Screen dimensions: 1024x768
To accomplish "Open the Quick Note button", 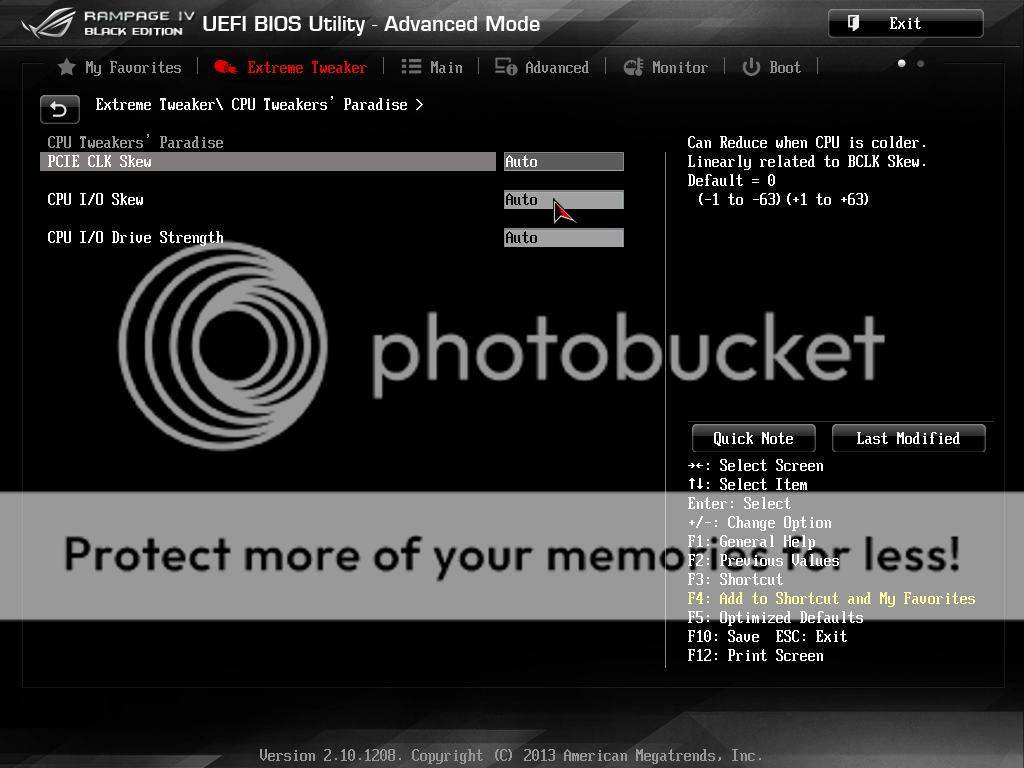I will pos(753,438).
